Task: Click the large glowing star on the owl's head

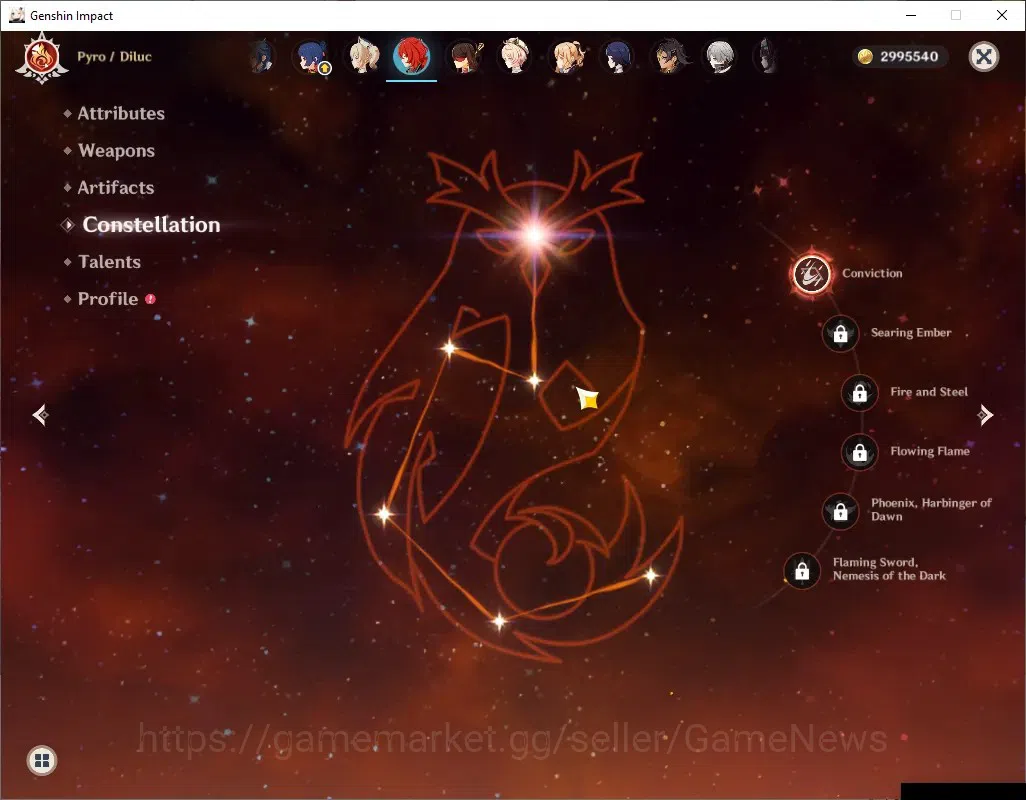Action: pyautogui.click(x=535, y=234)
